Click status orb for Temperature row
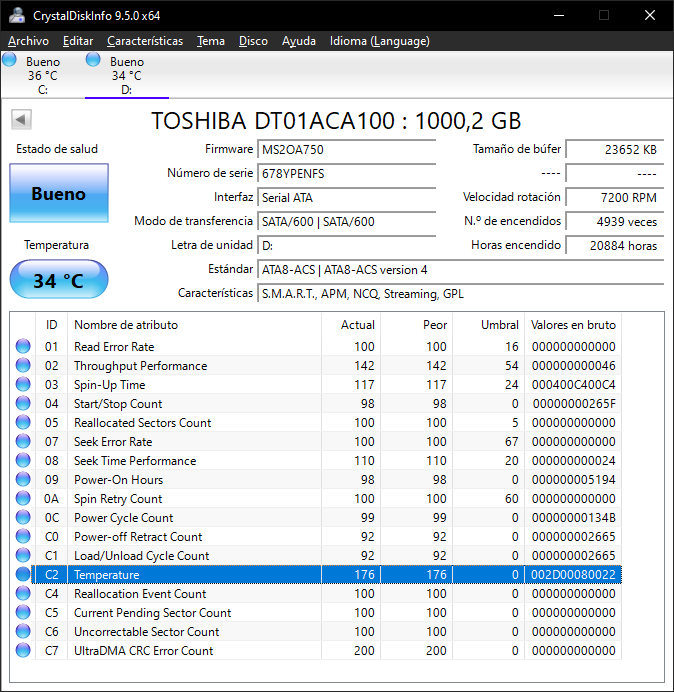The width and height of the screenshot is (674, 692). click(x=23, y=574)
